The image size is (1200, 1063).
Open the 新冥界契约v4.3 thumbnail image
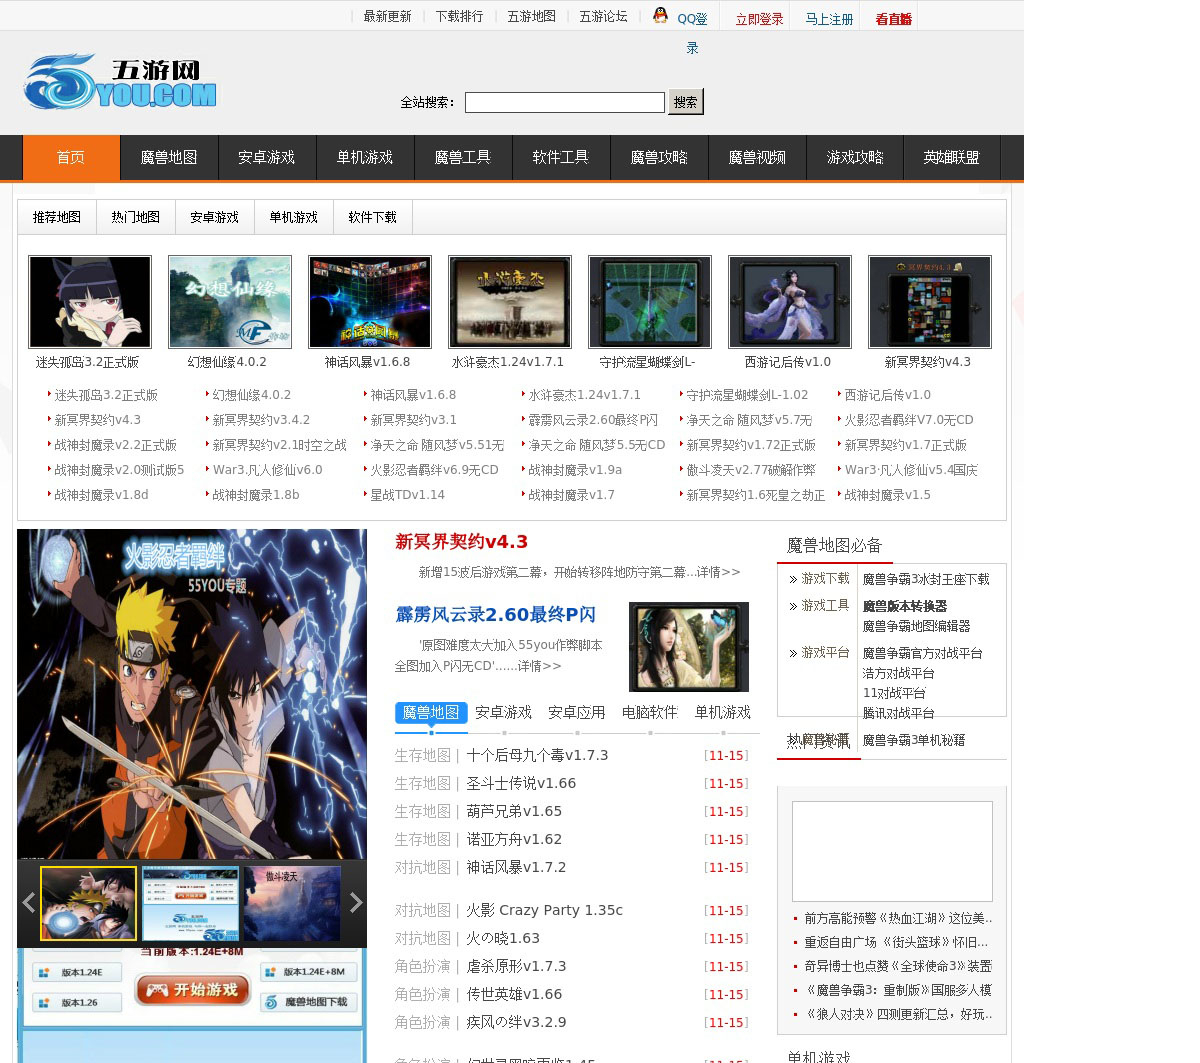(930, 302)
